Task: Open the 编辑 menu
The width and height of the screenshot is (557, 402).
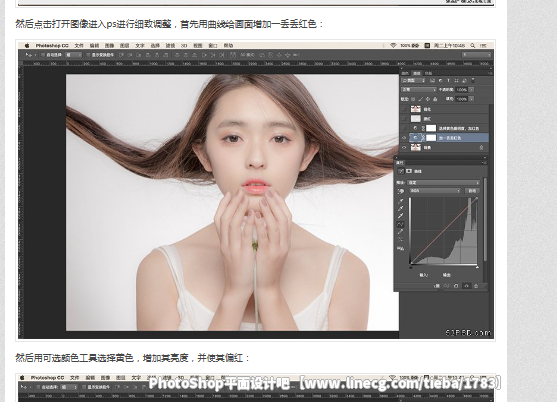Action: coord(94,45)
